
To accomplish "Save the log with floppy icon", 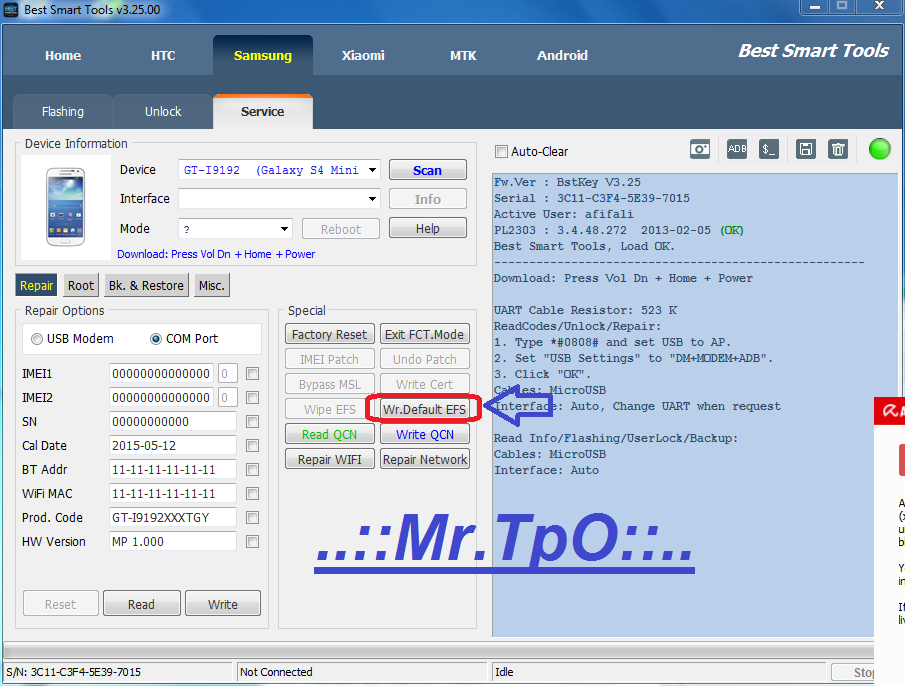I will (805, 149).
